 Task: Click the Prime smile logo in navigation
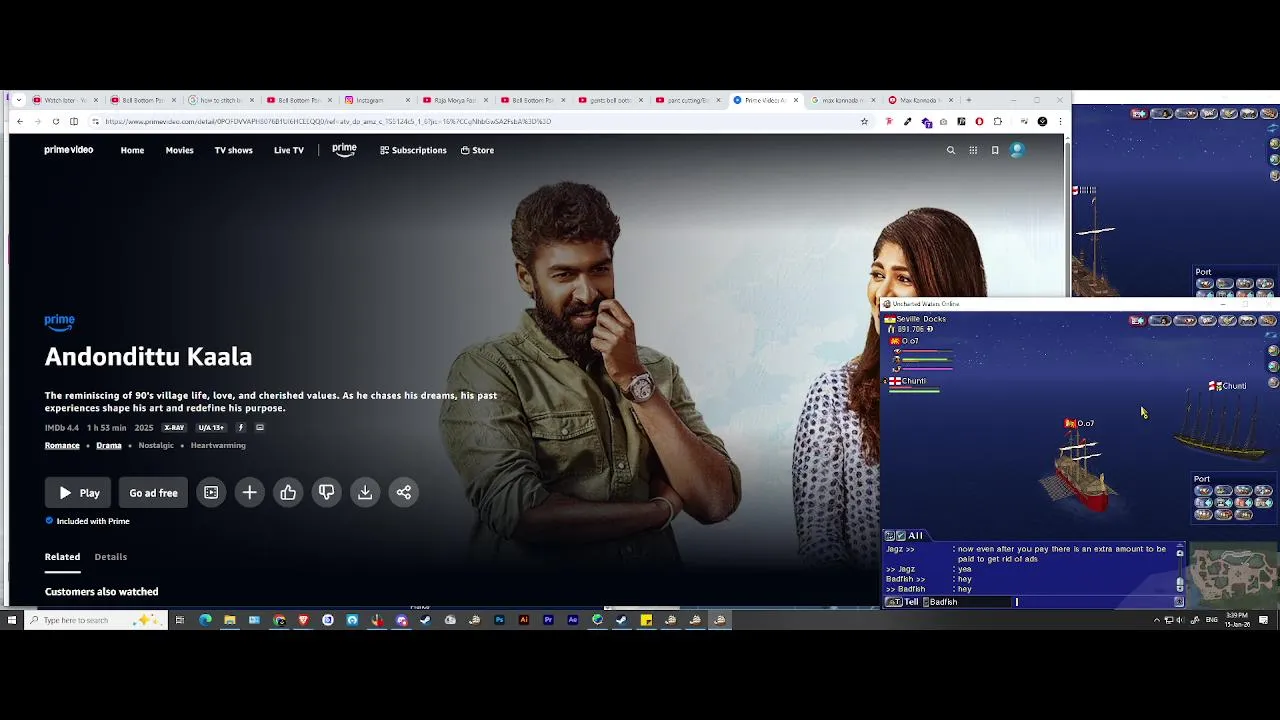[x=344, y=150]
